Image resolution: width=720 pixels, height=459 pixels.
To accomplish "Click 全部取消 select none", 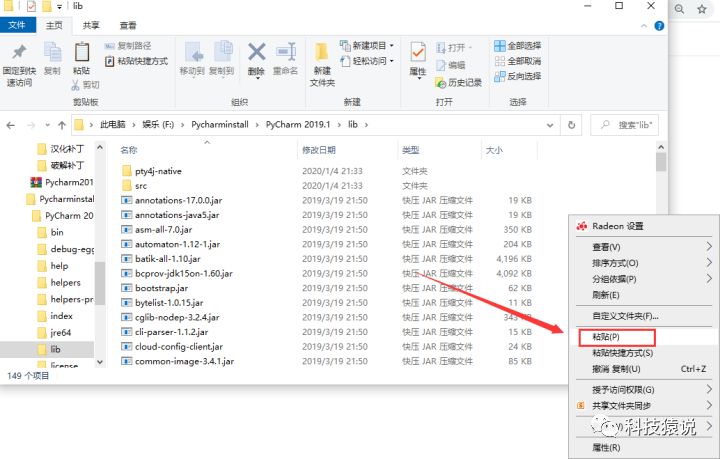I will (518, 61).
